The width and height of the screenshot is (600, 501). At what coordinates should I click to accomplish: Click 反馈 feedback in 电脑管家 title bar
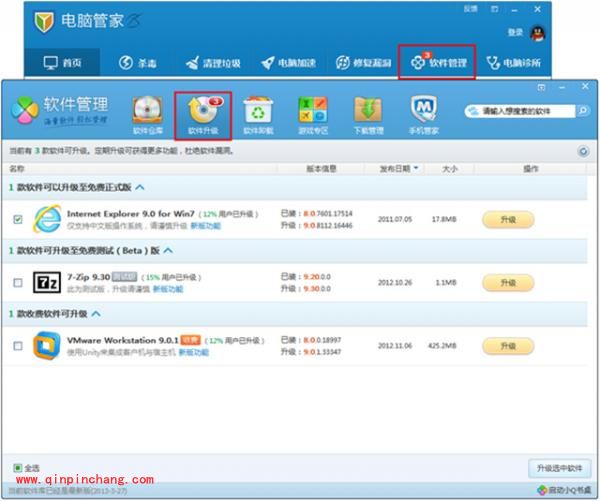[x=471, y=9]
